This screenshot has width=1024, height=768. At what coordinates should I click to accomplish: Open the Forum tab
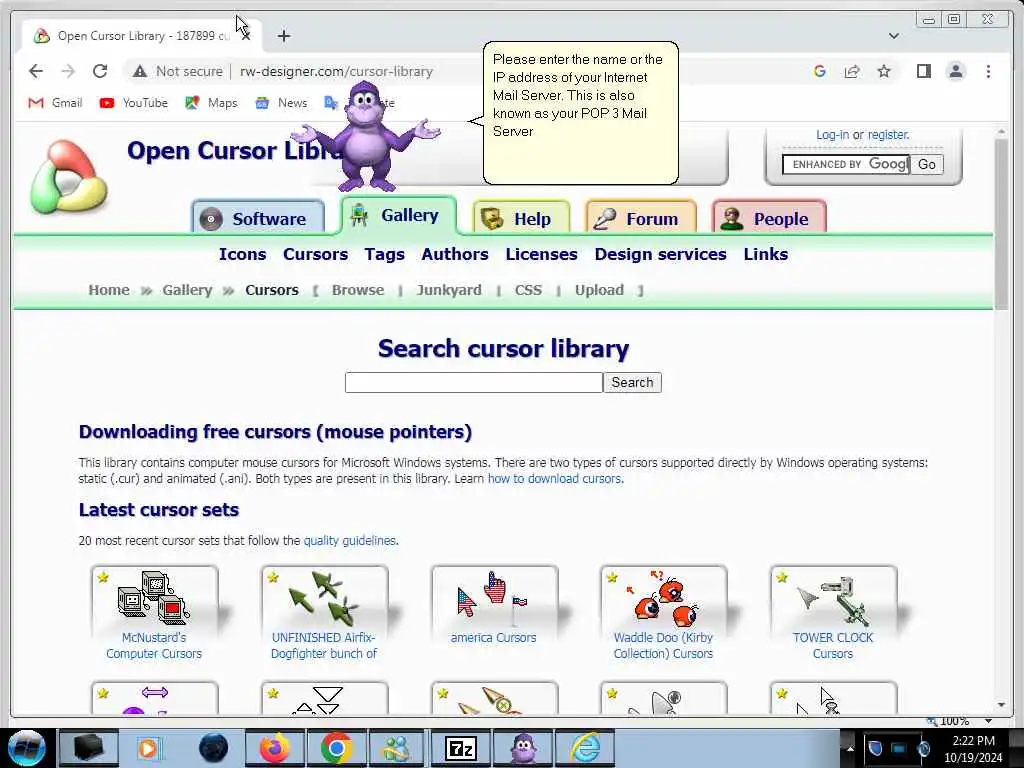[641, 218]
